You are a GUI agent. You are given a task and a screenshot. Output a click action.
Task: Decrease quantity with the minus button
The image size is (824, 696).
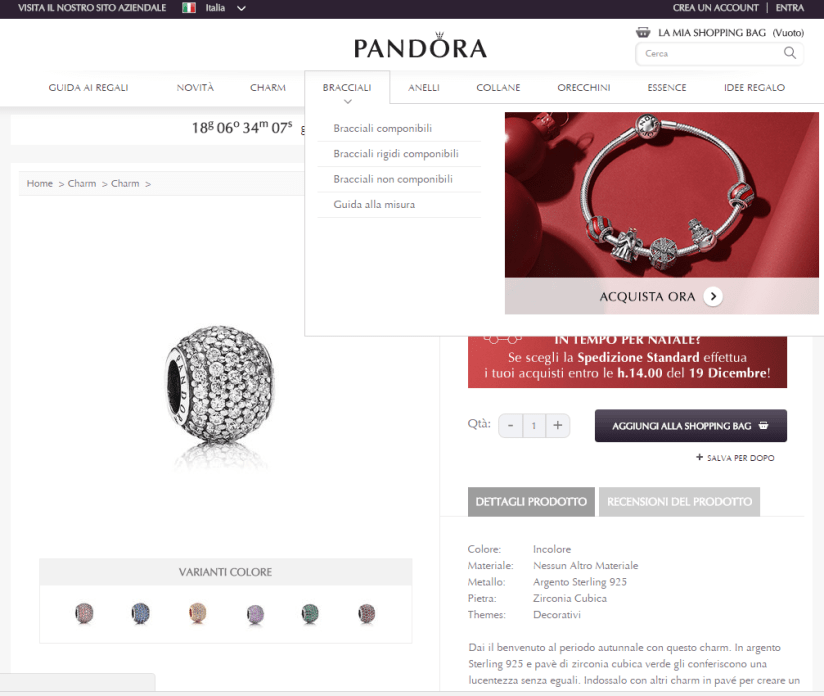tap(510, 425)
